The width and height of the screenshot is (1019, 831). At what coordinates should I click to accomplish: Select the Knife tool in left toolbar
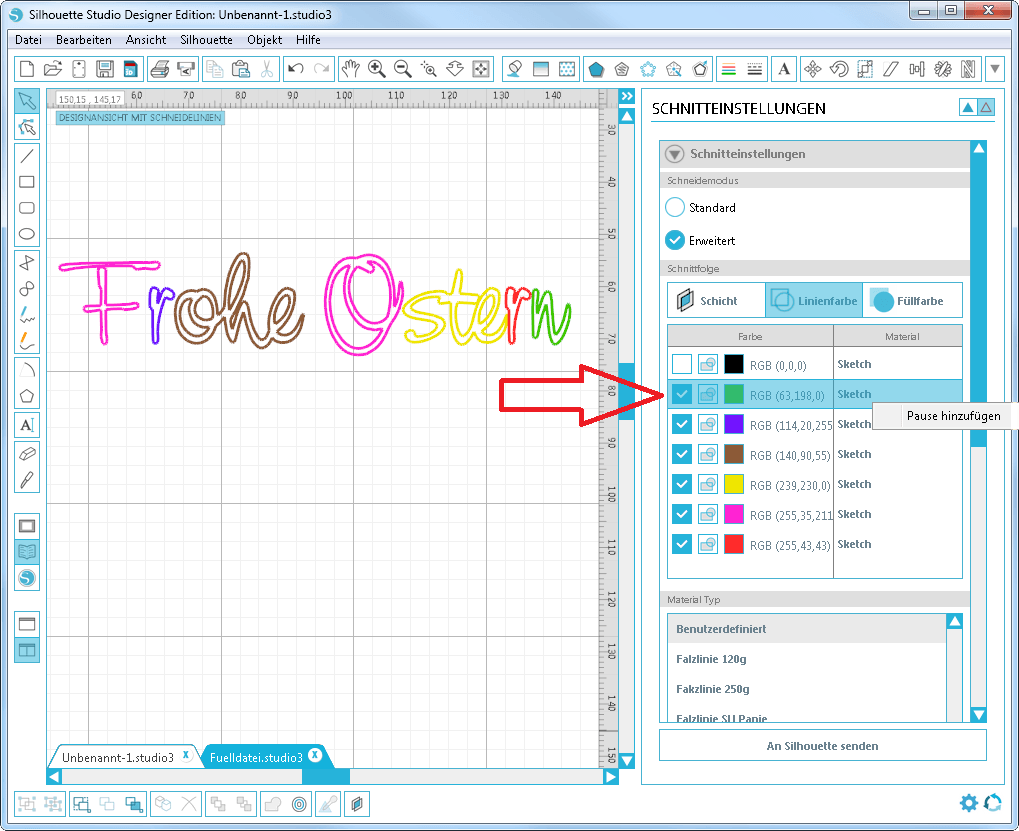27,479
